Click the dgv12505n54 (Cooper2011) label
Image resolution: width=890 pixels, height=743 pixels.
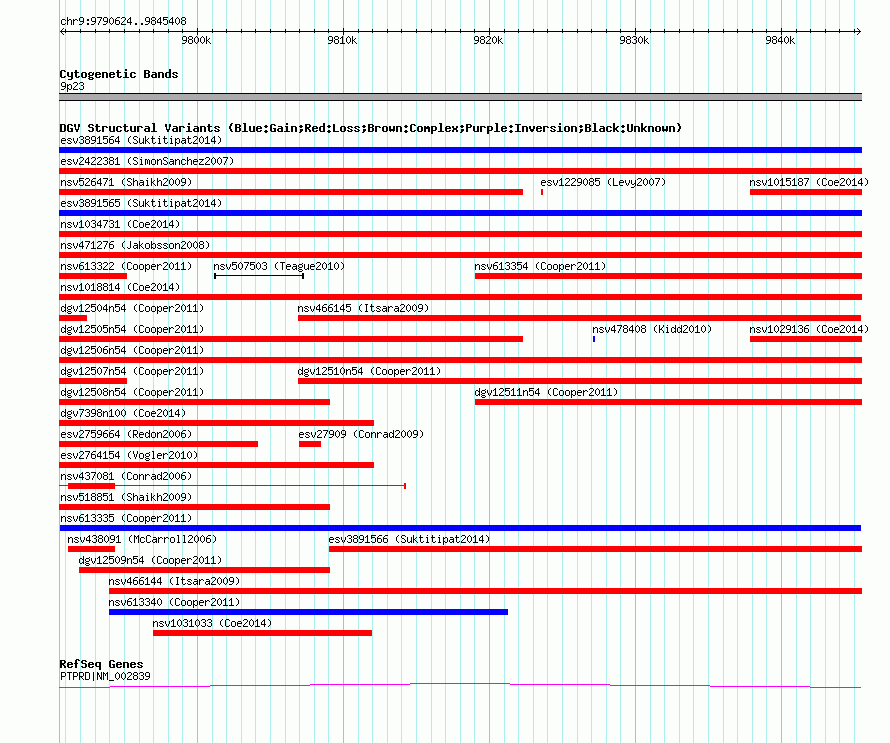(132, 329)
